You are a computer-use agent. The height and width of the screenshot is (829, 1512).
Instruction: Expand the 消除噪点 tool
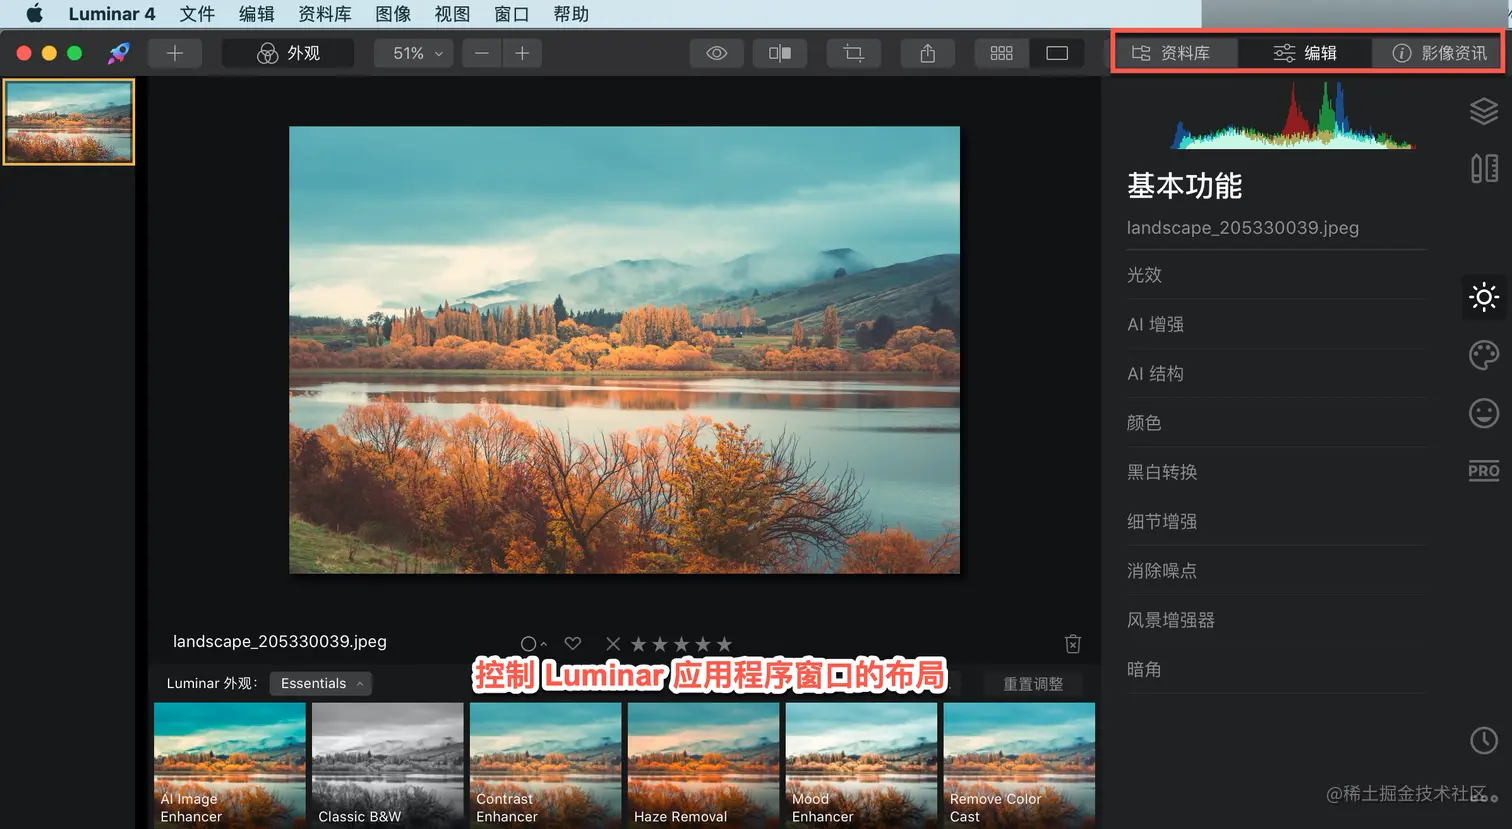[x=1276, y=571]
